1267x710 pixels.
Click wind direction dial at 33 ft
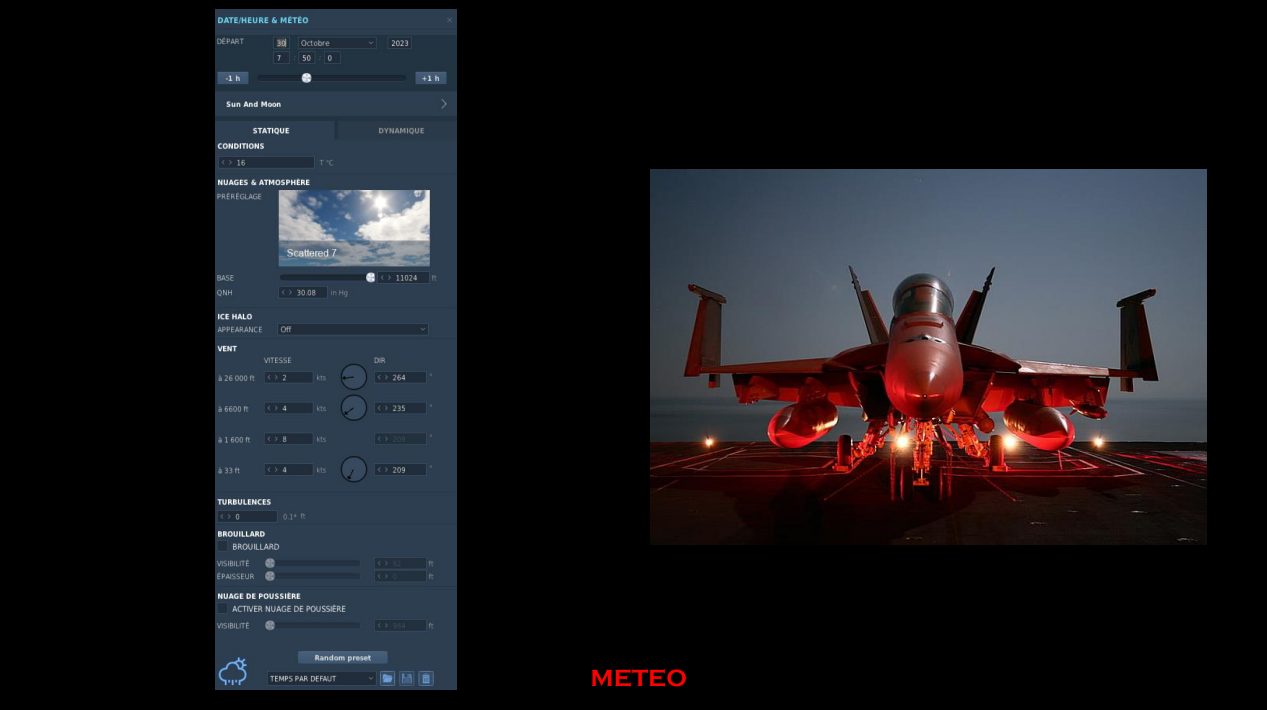[x=353, y=469]
